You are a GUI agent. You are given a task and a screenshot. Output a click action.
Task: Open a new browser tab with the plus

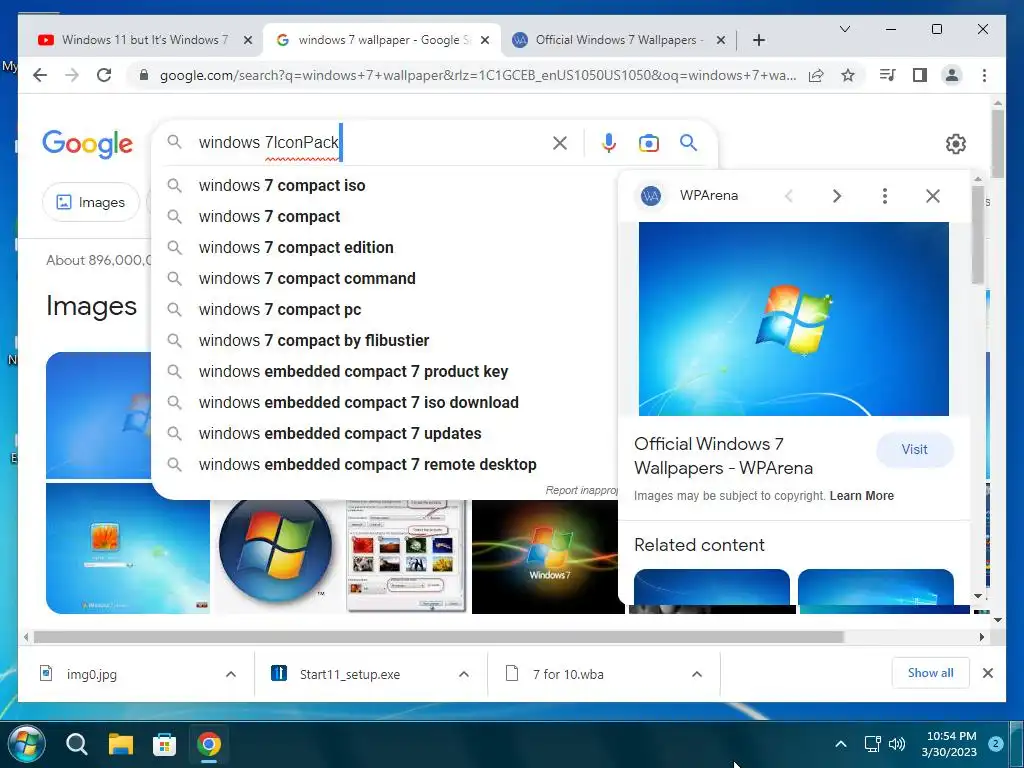[758, 40]
